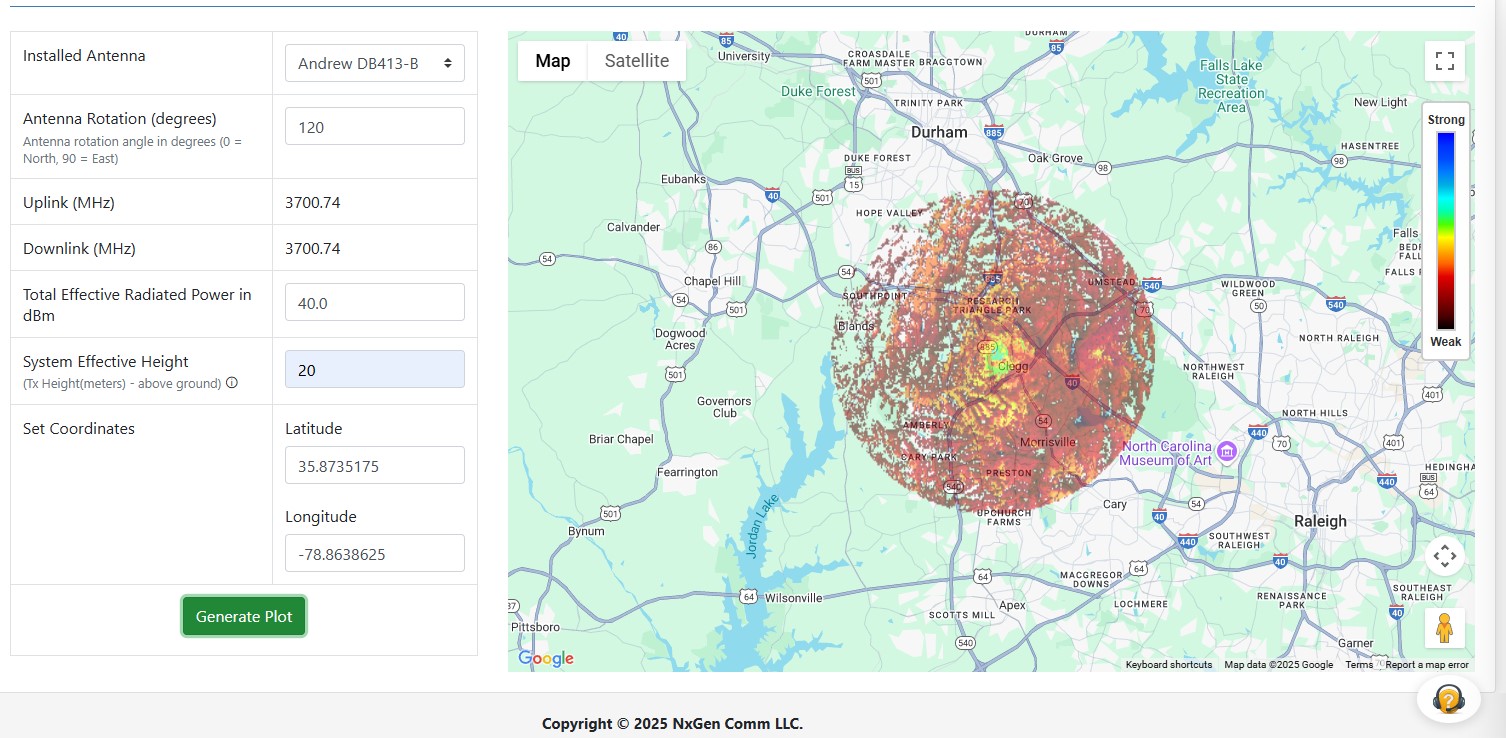Click the Morrisville label on map
Image resolution: width=1506 pixels, height=738 pixels.
[x=1048, y=442]
